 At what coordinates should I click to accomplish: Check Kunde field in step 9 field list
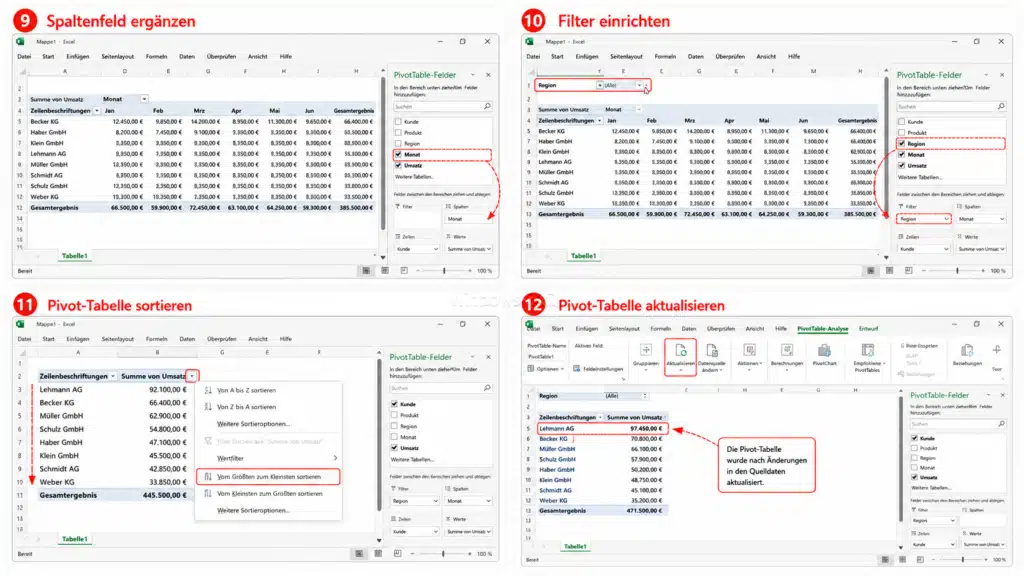398,121
